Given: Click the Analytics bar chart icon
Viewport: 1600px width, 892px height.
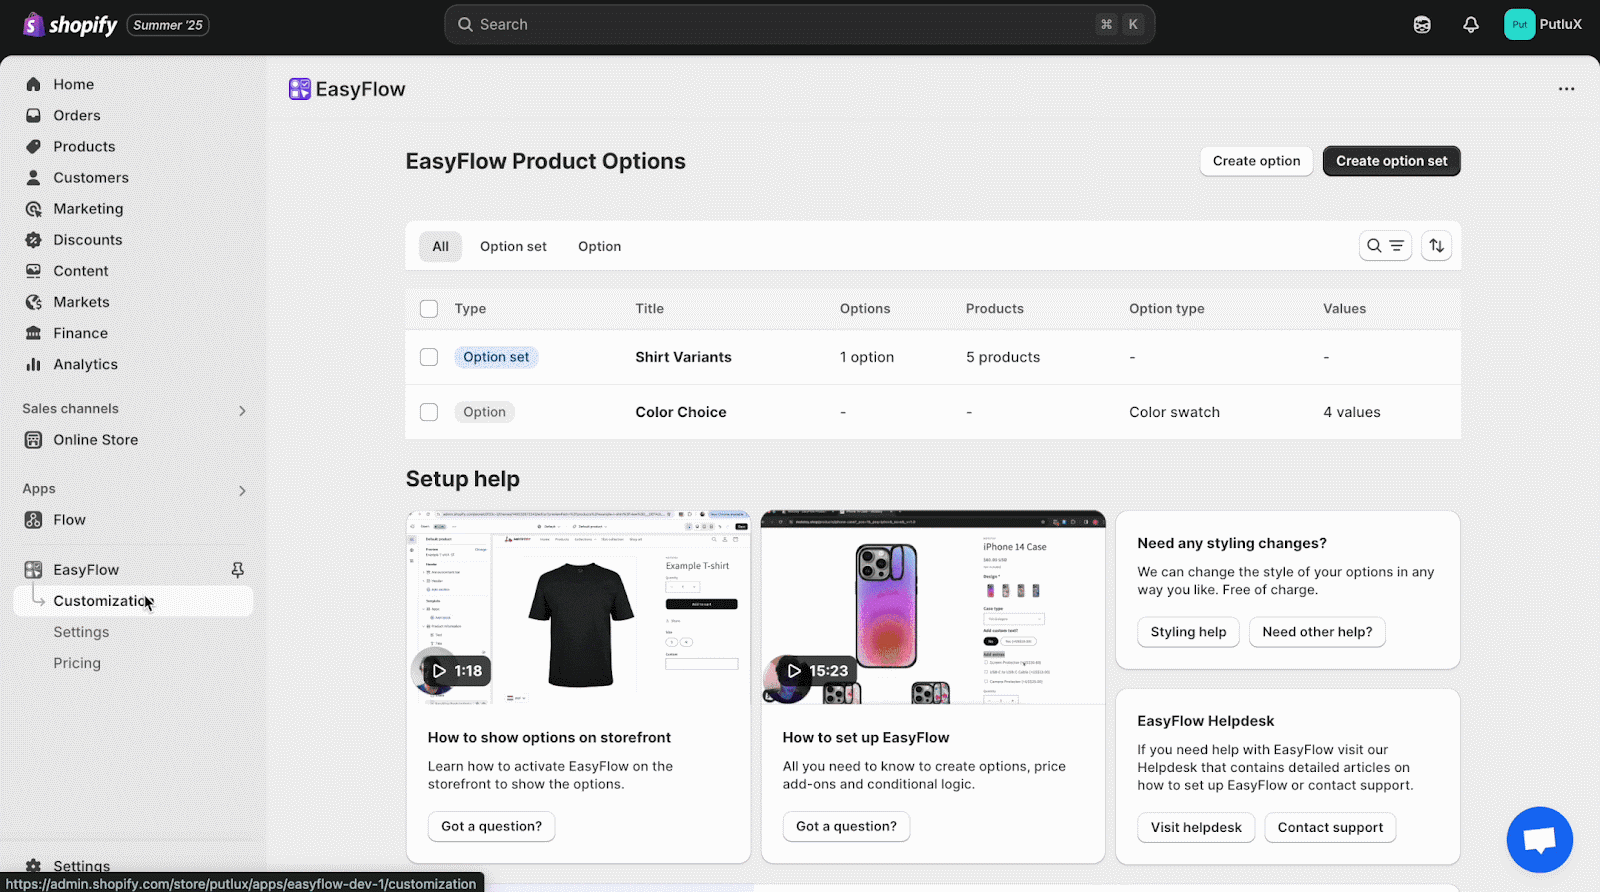Looking at the screenshot, I should 33,364.
